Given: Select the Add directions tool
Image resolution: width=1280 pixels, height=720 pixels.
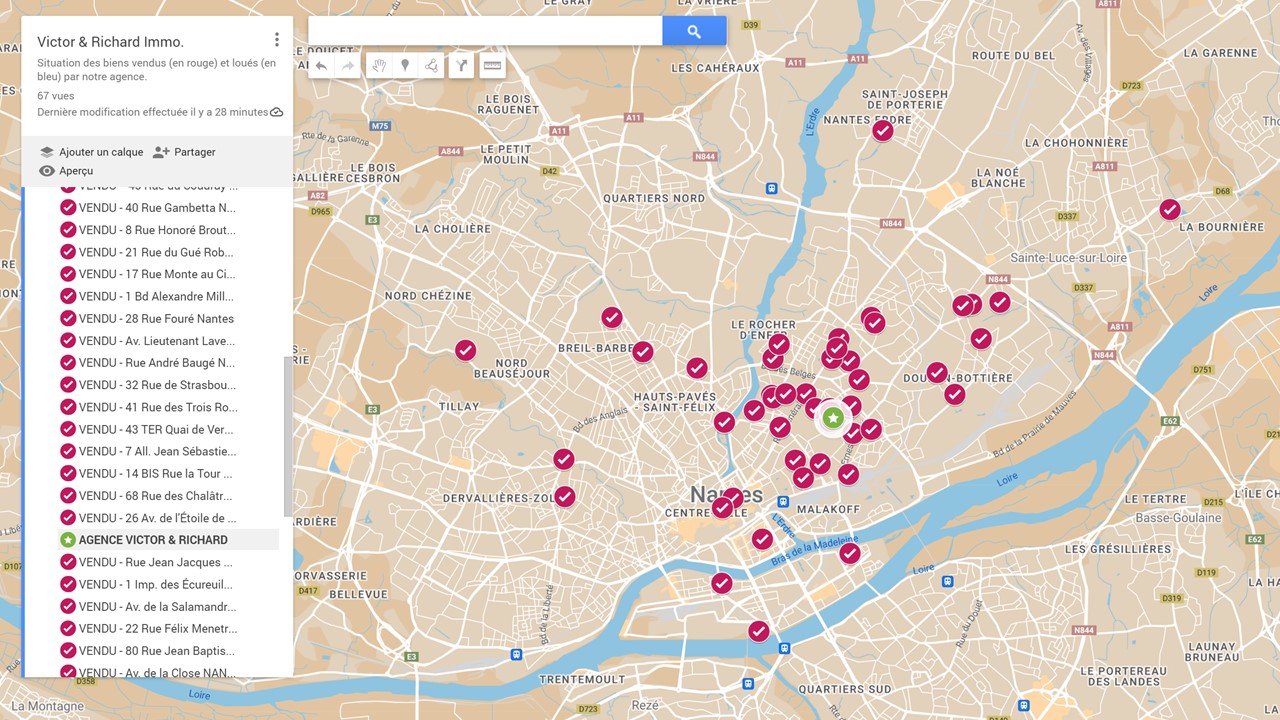Looking at the screenshot, I should click(x=461, y=66).
